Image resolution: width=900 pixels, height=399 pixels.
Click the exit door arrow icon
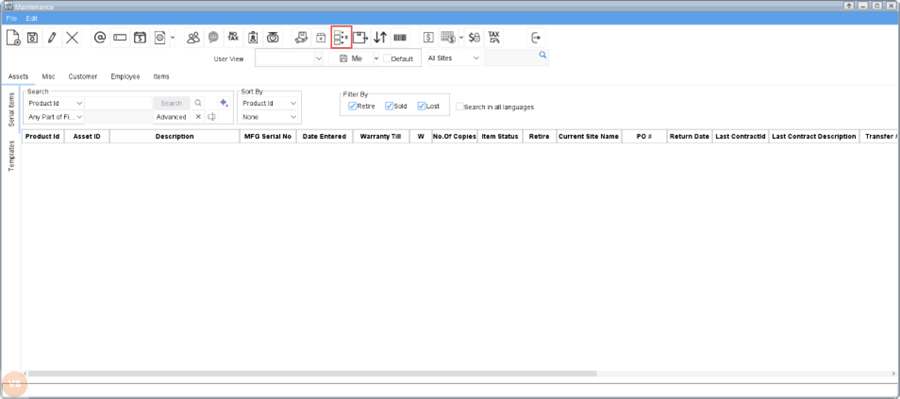tap(536, 38)
